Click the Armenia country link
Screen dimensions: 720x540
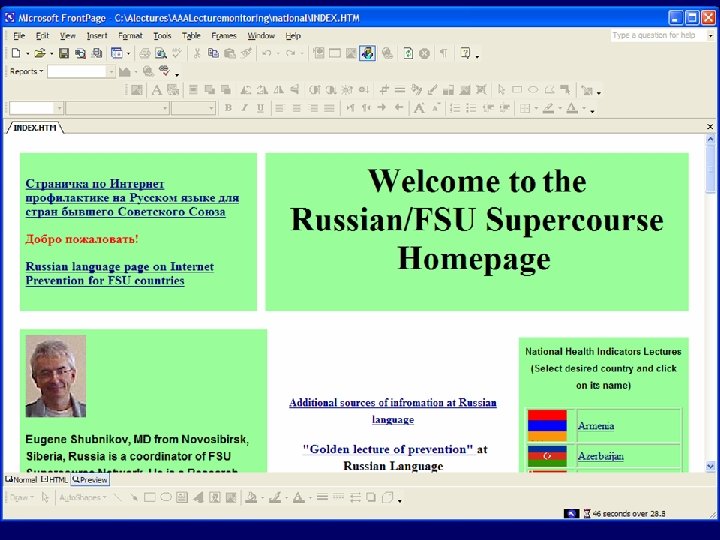[x=596, y=426]
